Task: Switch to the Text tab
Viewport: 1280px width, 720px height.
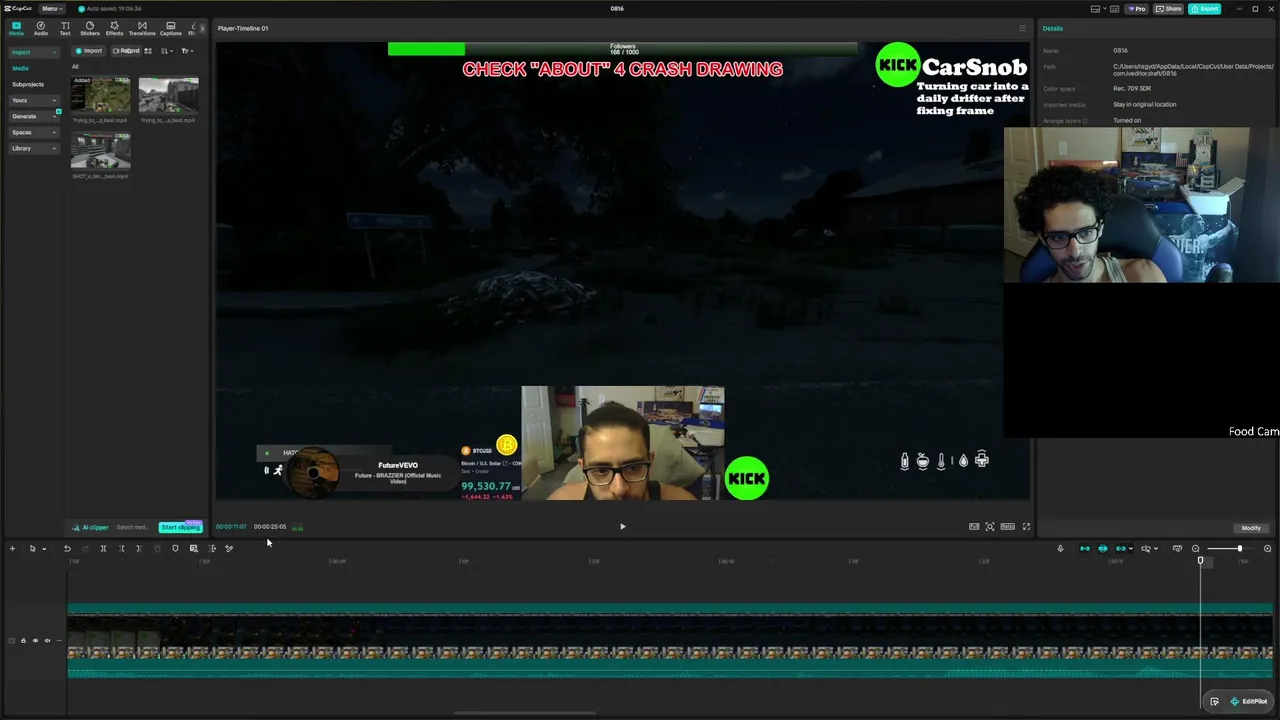Action: tap(65, 28)
